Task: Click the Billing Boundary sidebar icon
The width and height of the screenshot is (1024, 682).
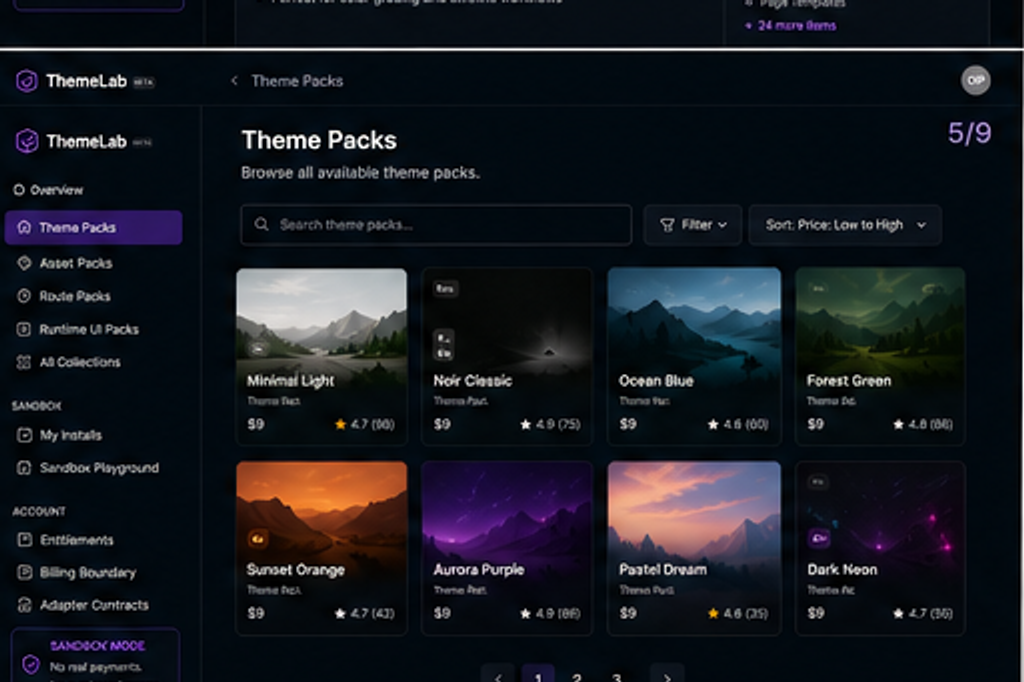Action: pyautogui.click(x=24, y=572)
